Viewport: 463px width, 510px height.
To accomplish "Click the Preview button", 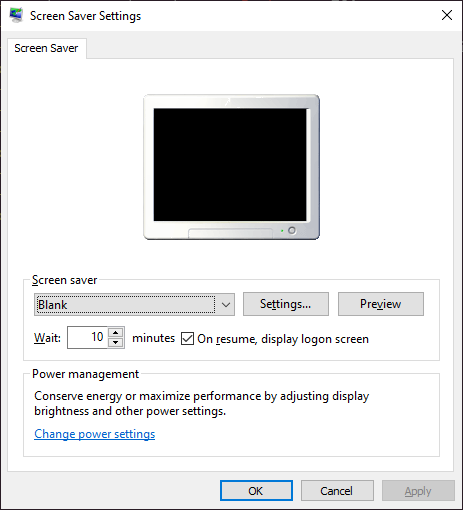I will coord(381,304).
